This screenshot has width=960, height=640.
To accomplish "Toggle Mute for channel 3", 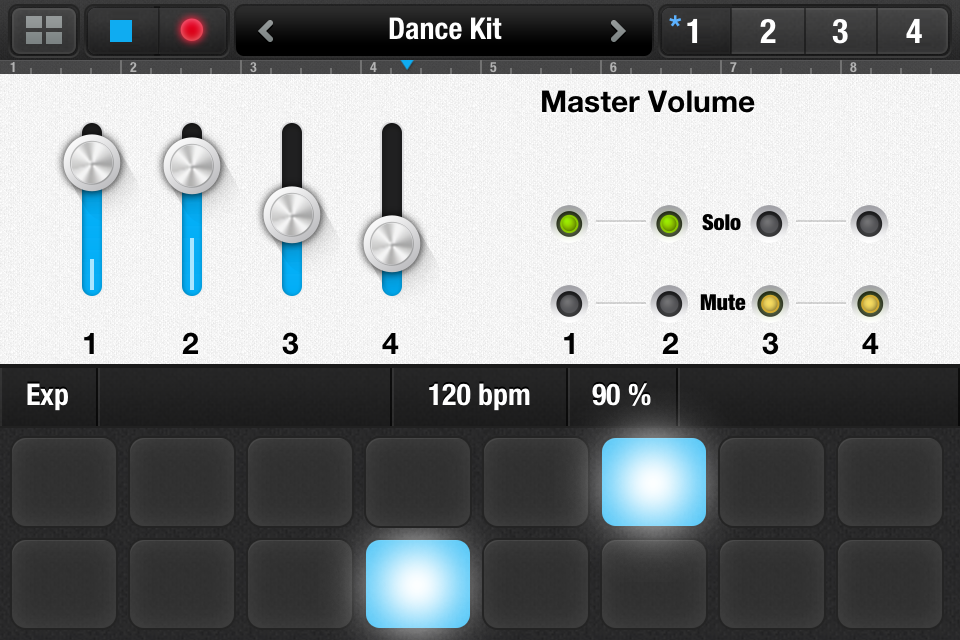I will click(770, 303).
